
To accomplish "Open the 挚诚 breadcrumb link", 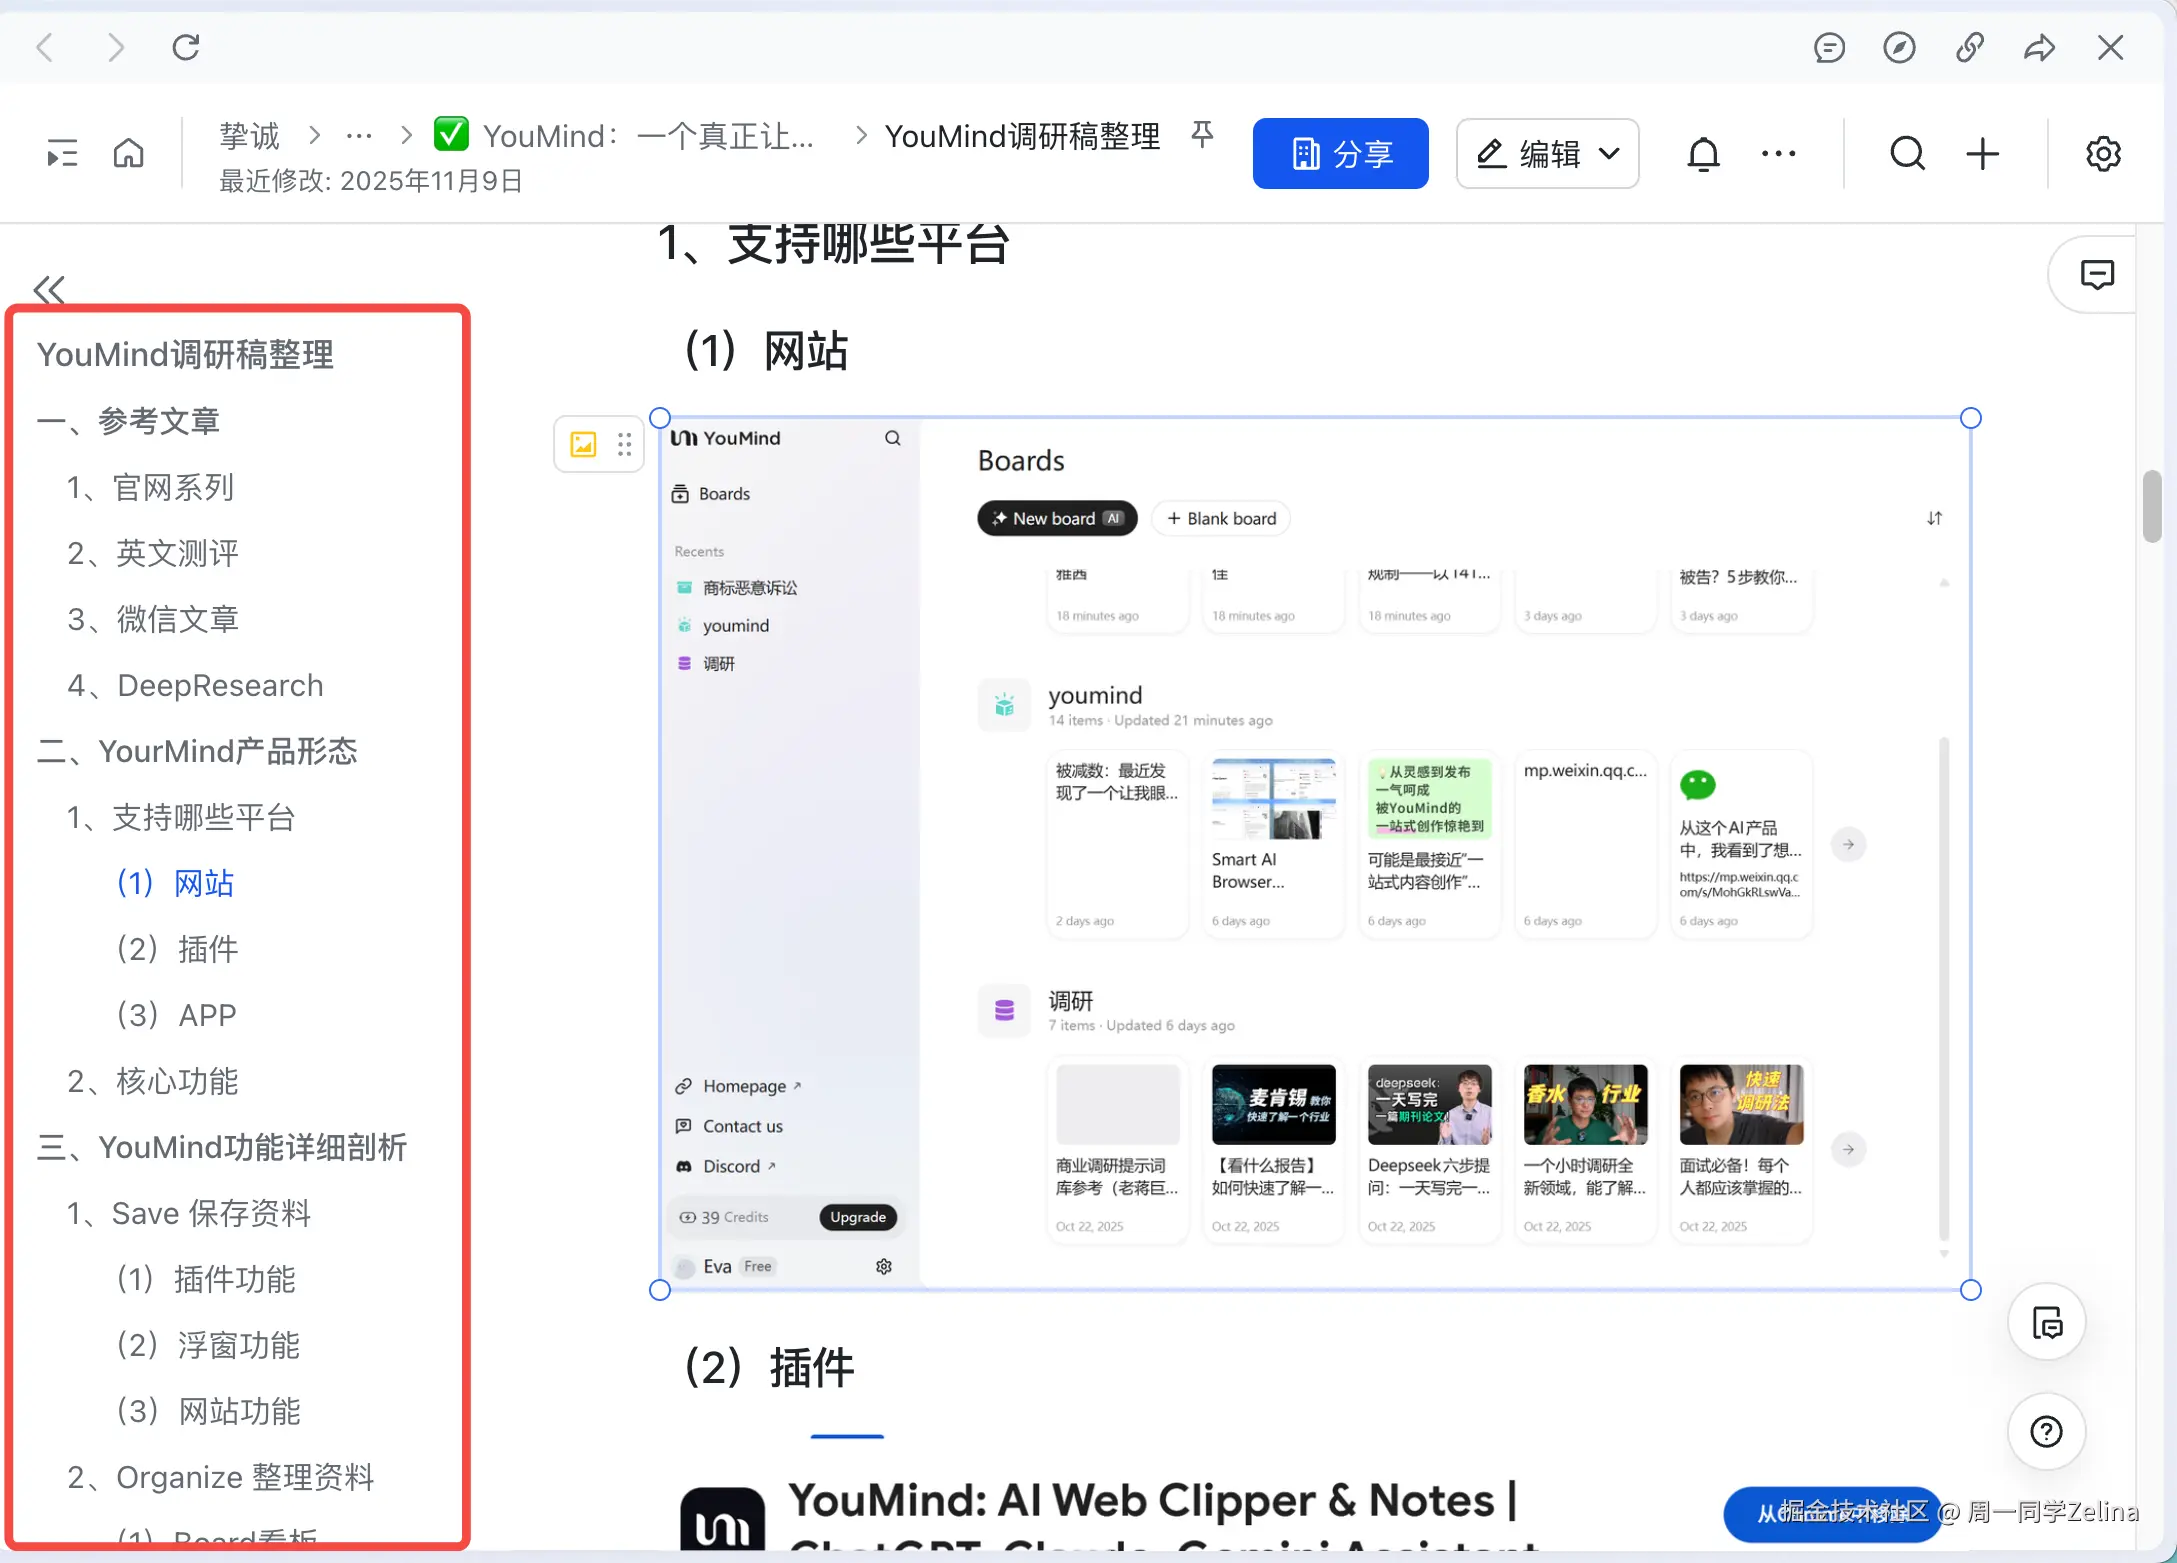I will tap(250, 136).
